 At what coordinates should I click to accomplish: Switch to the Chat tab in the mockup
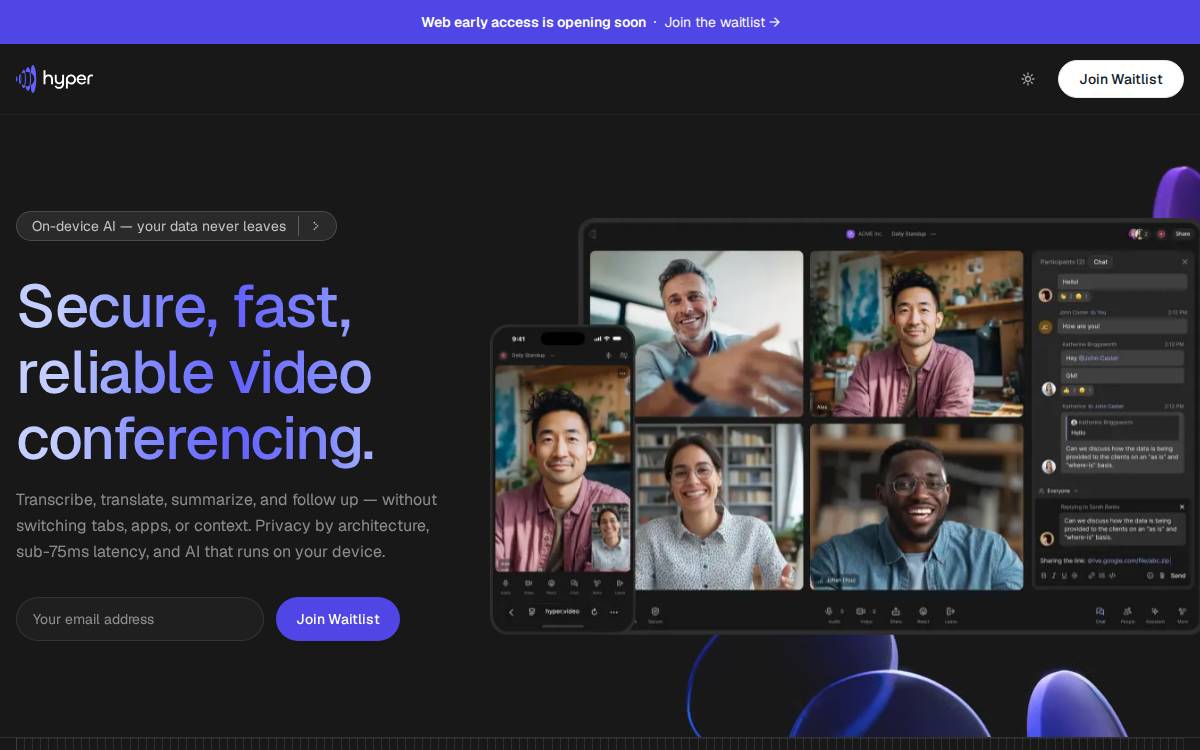tap(1100, 262)
